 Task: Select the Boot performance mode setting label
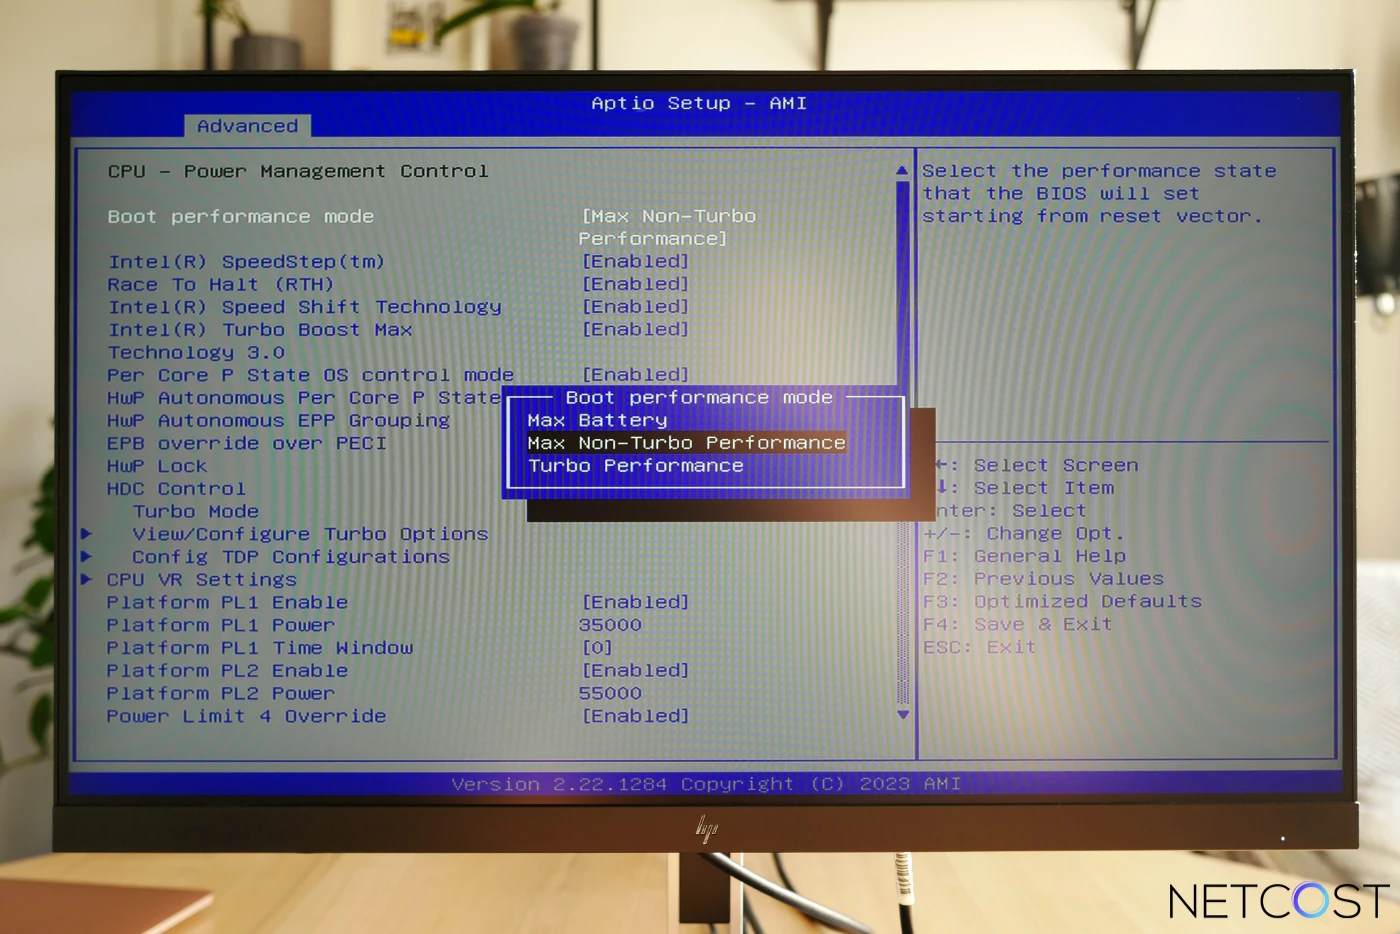241,217
